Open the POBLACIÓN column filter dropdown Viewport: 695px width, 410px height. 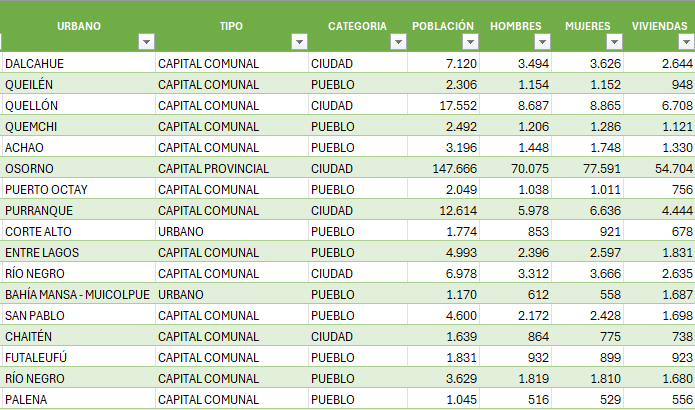click(470, 42)
